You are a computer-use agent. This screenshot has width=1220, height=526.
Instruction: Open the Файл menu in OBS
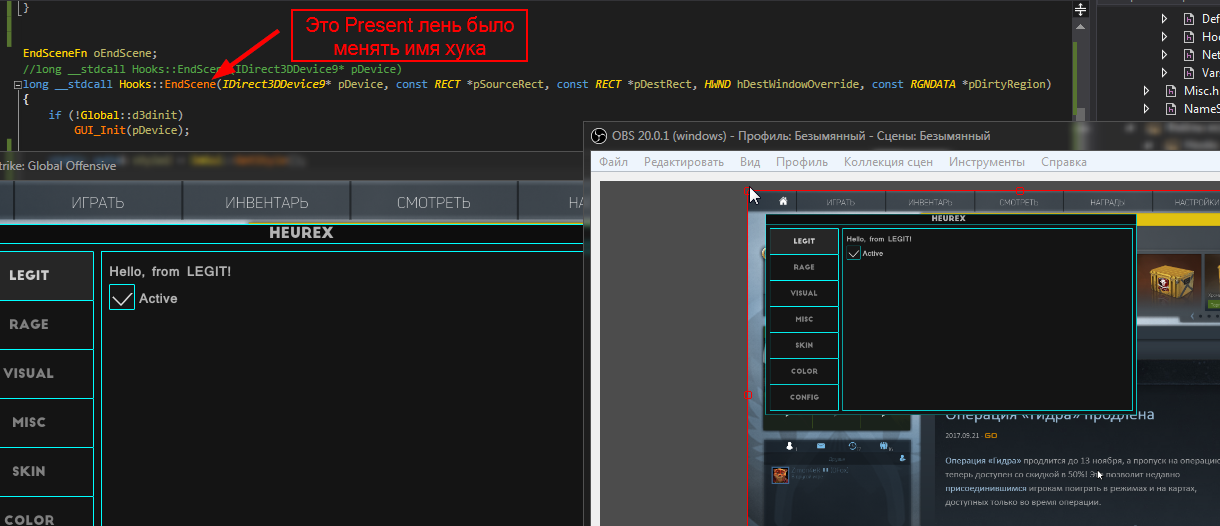click(613, 162)
